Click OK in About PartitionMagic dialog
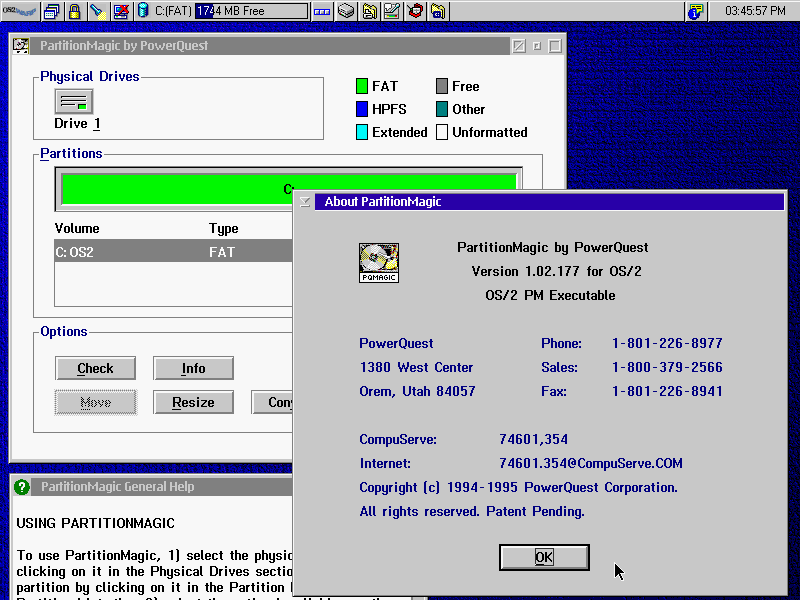The width and height of the screenshot is (800, 600). pyautogui.click(x=544, y=557)
